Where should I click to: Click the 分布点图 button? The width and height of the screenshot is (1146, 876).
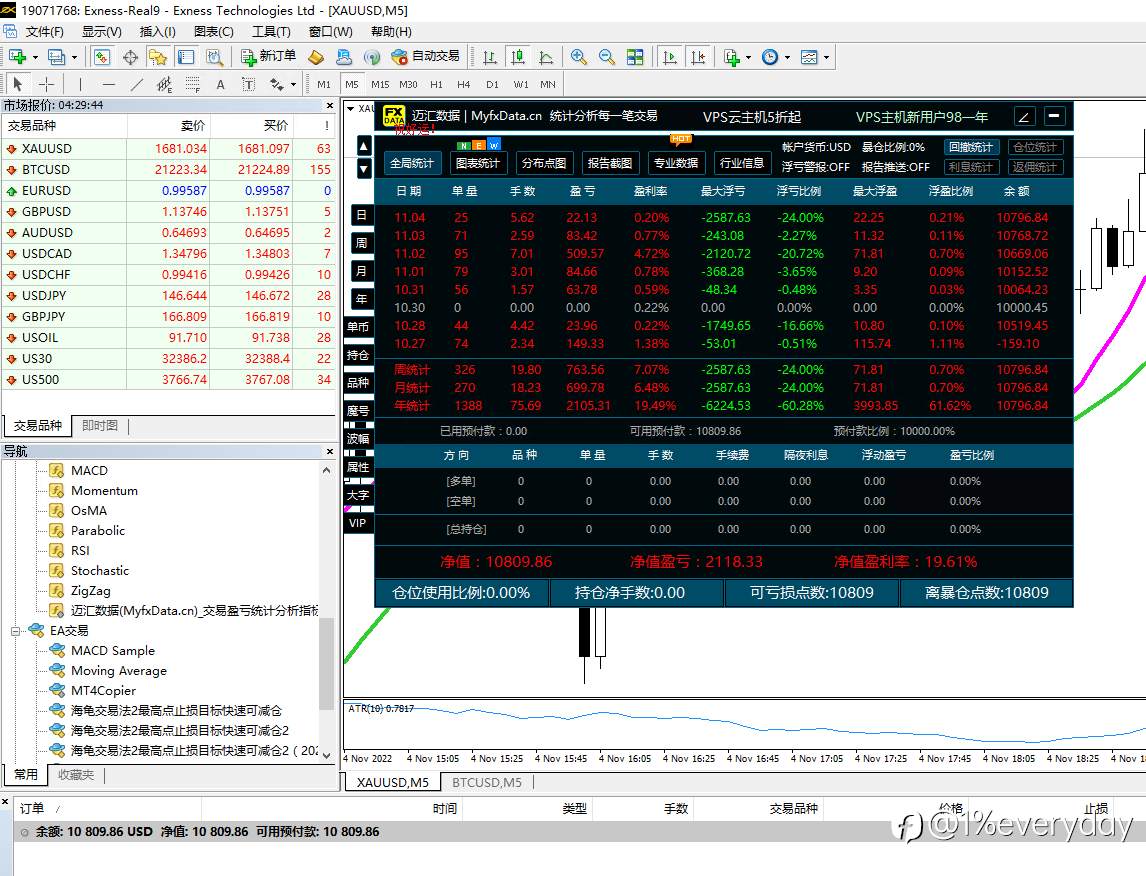pos(544,163)
